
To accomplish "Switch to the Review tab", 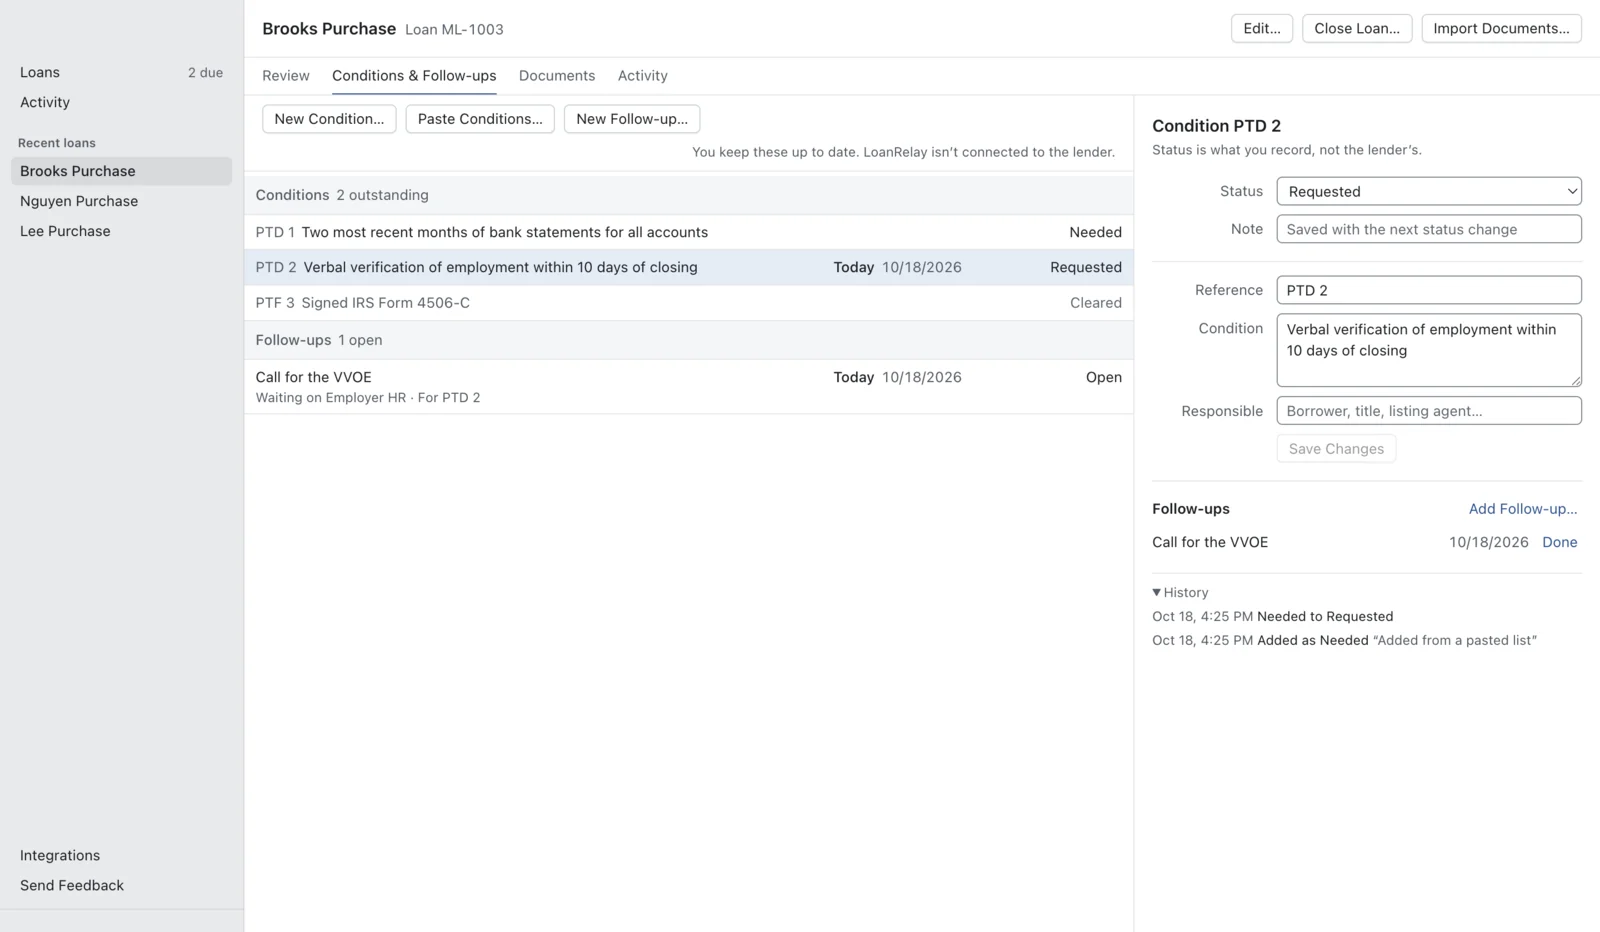I will click(286, 76).
